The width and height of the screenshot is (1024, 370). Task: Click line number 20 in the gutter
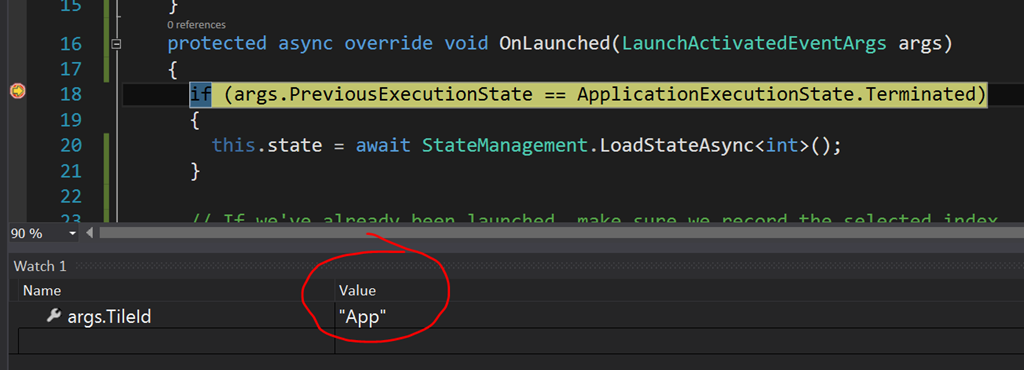(71, 145)
